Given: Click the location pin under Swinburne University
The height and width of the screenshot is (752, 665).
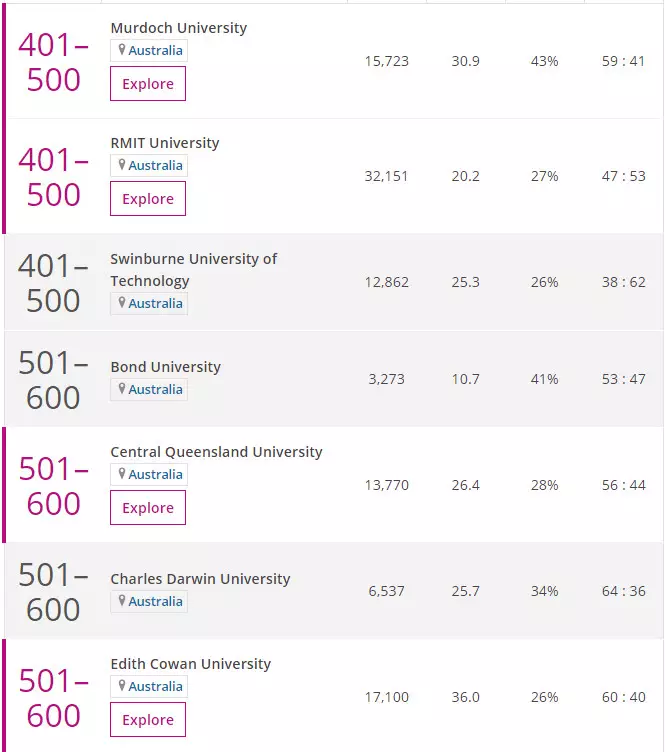Looking at the screenshot, I should (122, 303).
